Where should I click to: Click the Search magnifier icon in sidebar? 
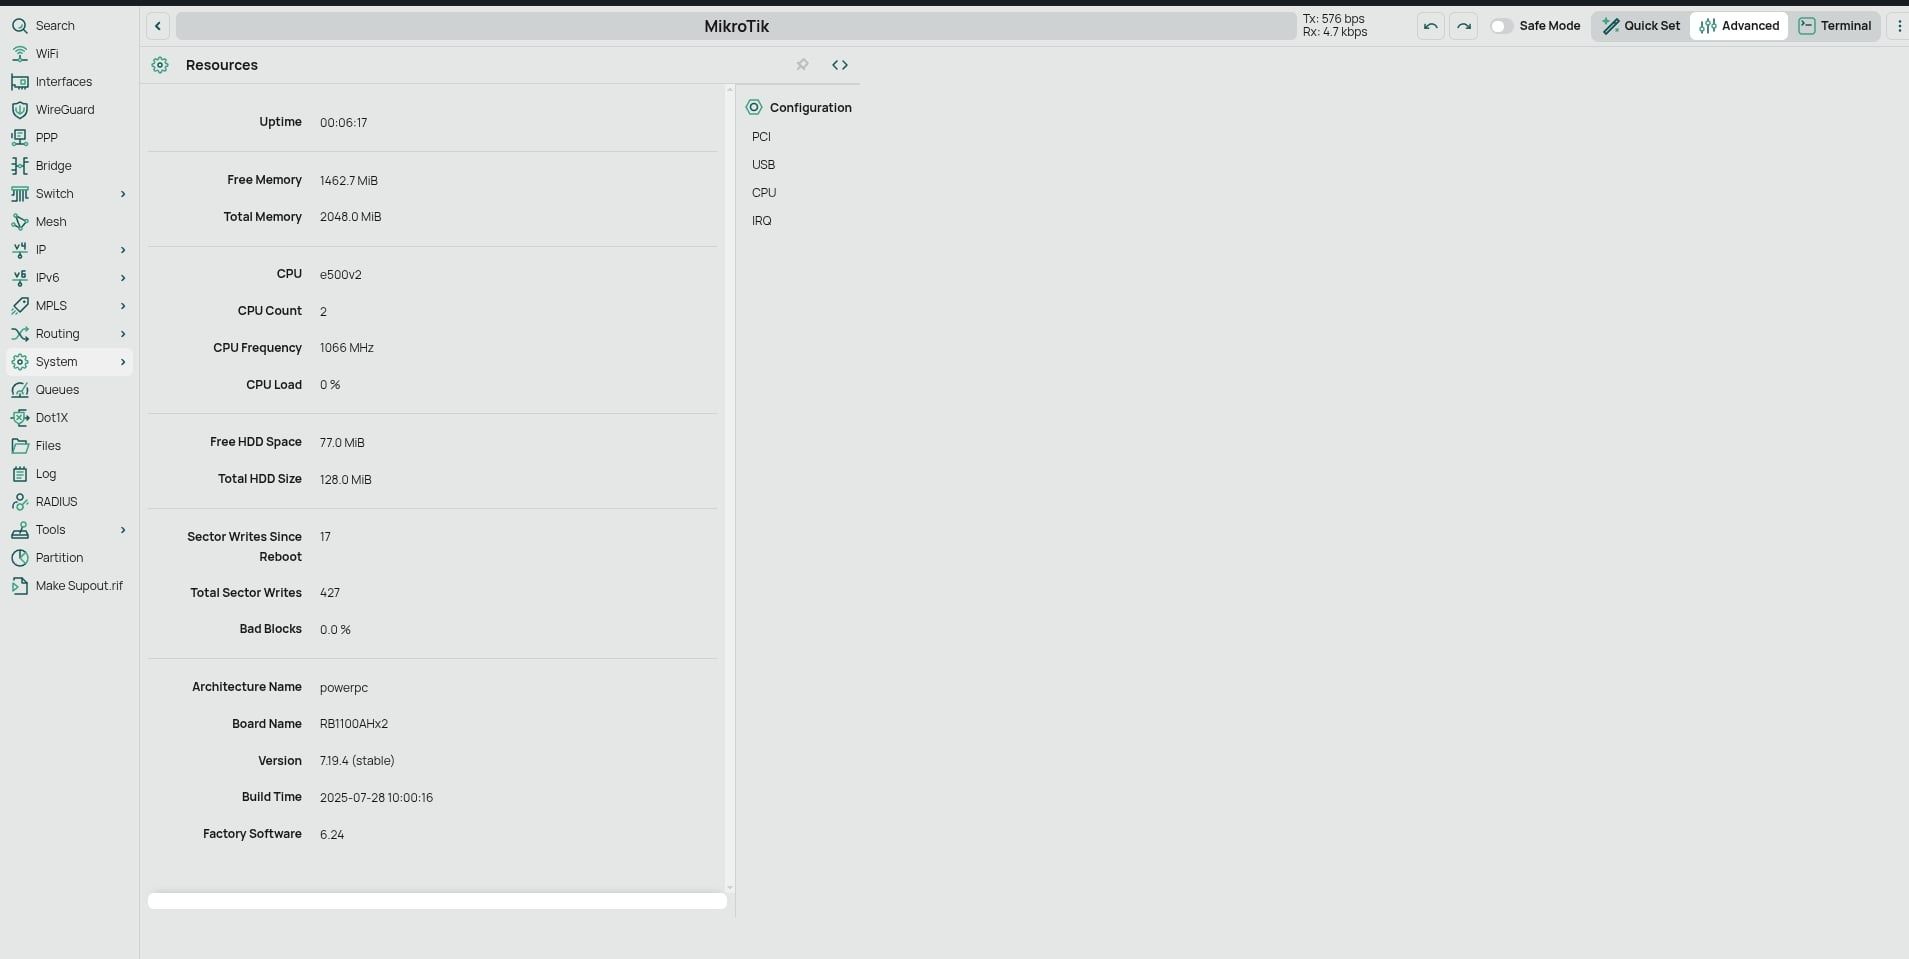tap(19, 26)
